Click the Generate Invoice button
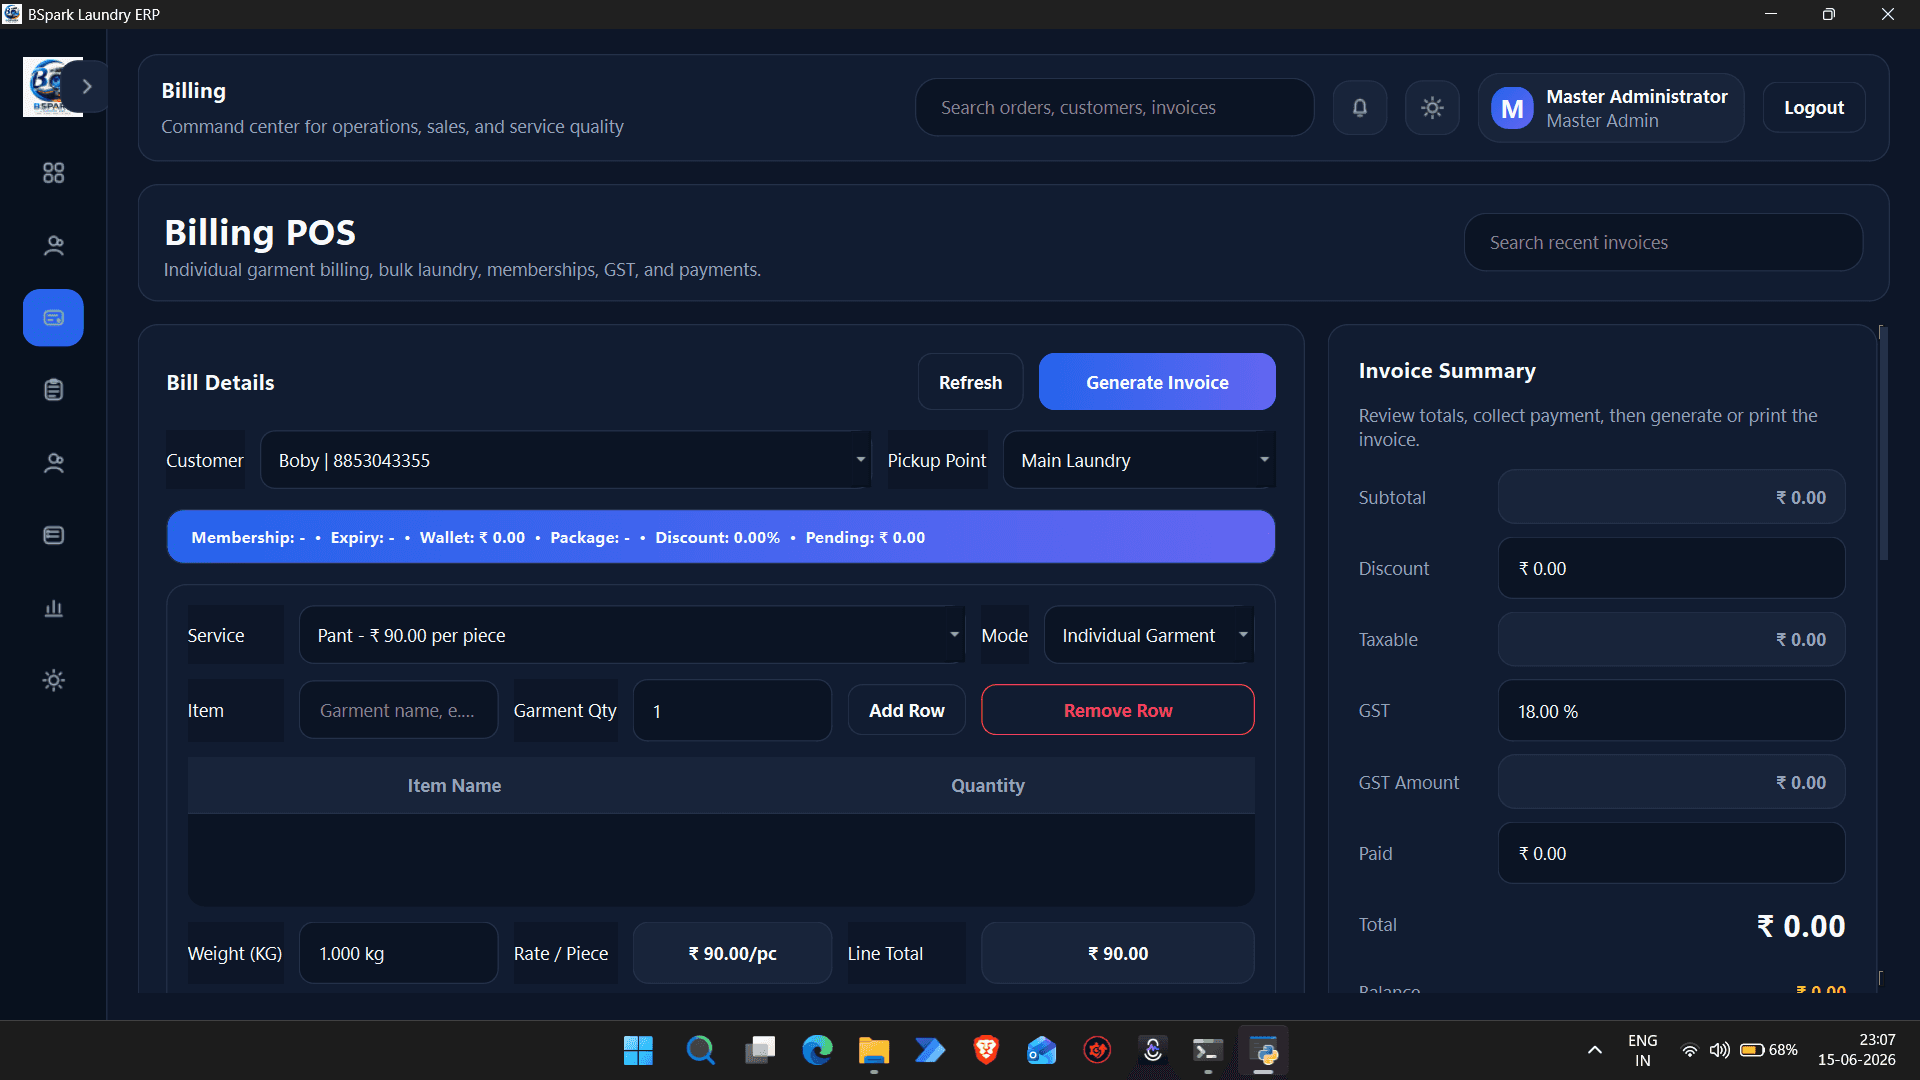This screenshot has width=1920, height=1080. [x=1157, y=382]
